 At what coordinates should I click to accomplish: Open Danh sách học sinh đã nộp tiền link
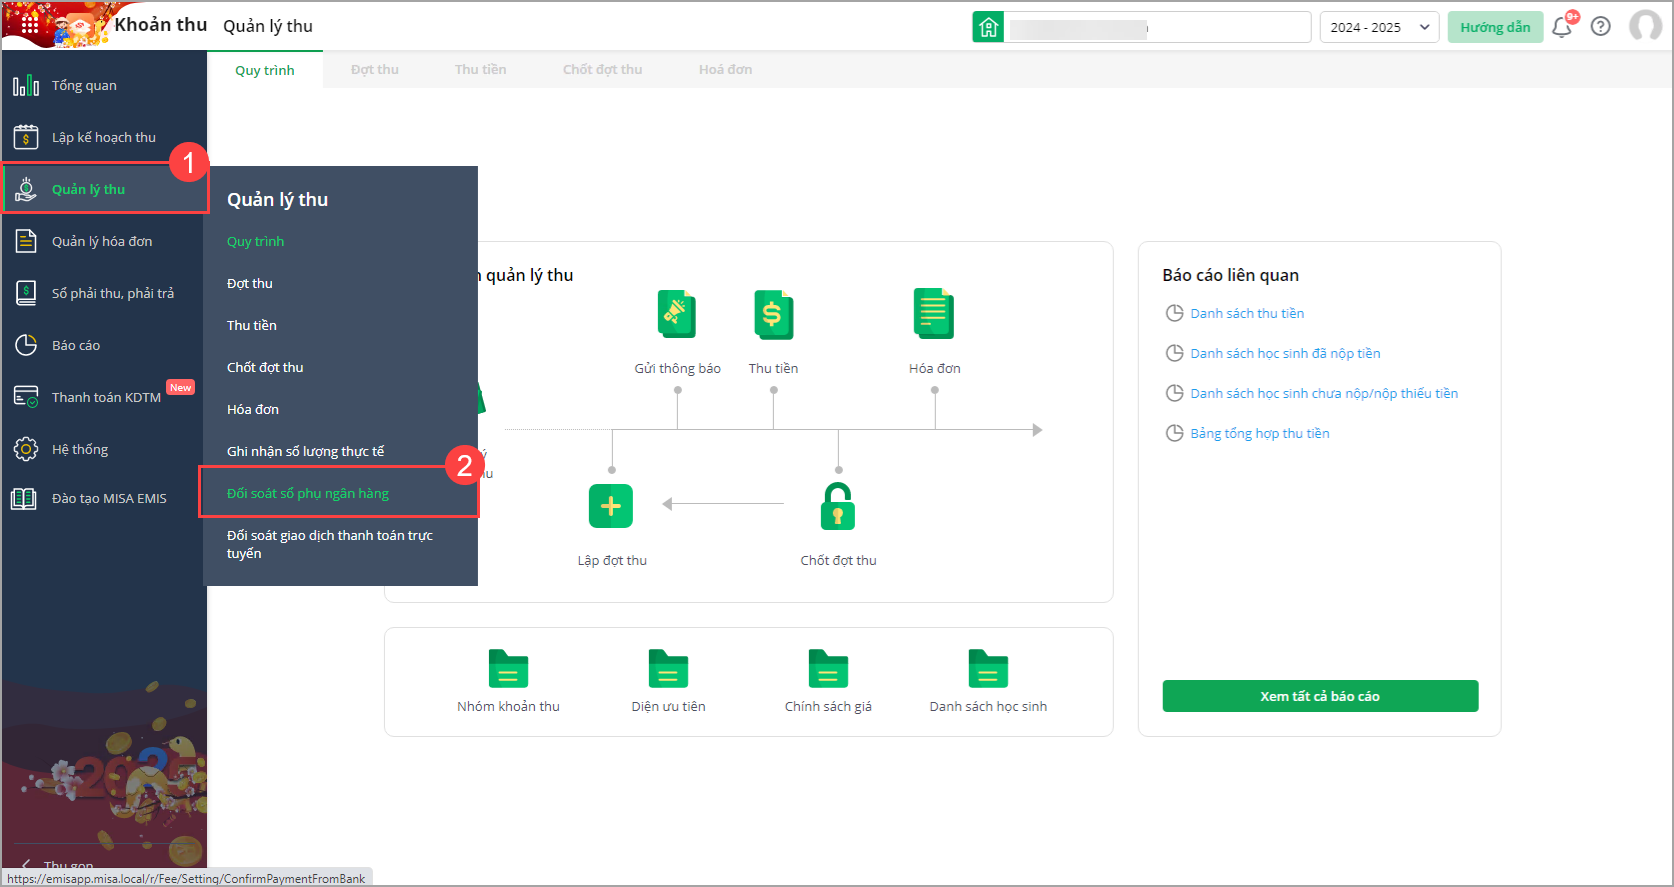[x=1285, y=353]
